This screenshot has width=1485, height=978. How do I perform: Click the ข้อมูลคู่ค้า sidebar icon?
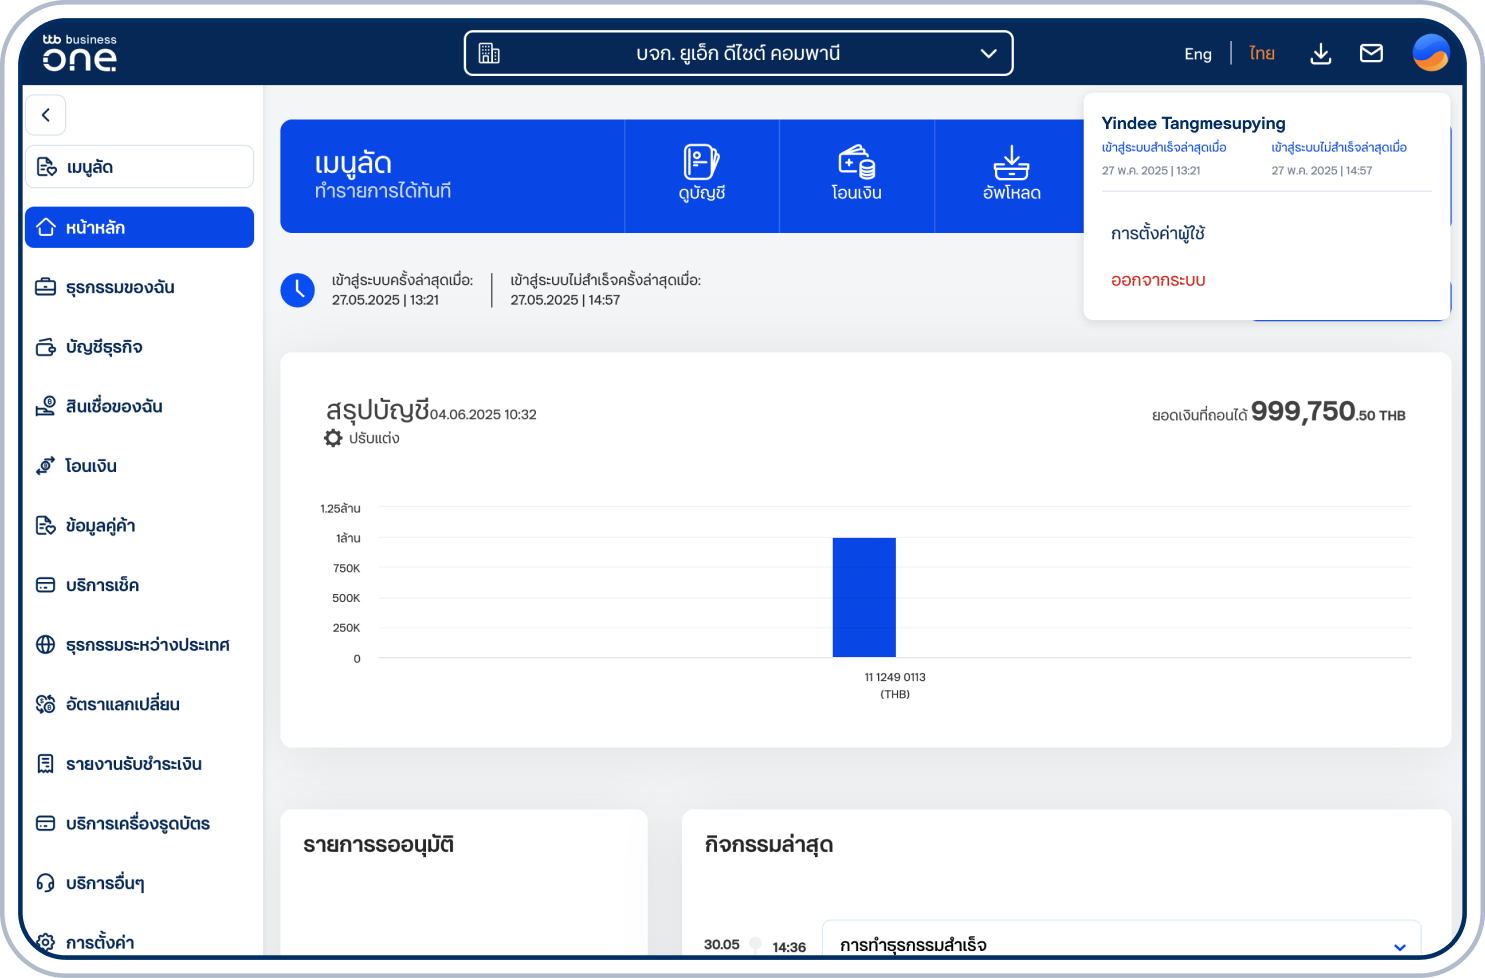(x=46, y=525)
